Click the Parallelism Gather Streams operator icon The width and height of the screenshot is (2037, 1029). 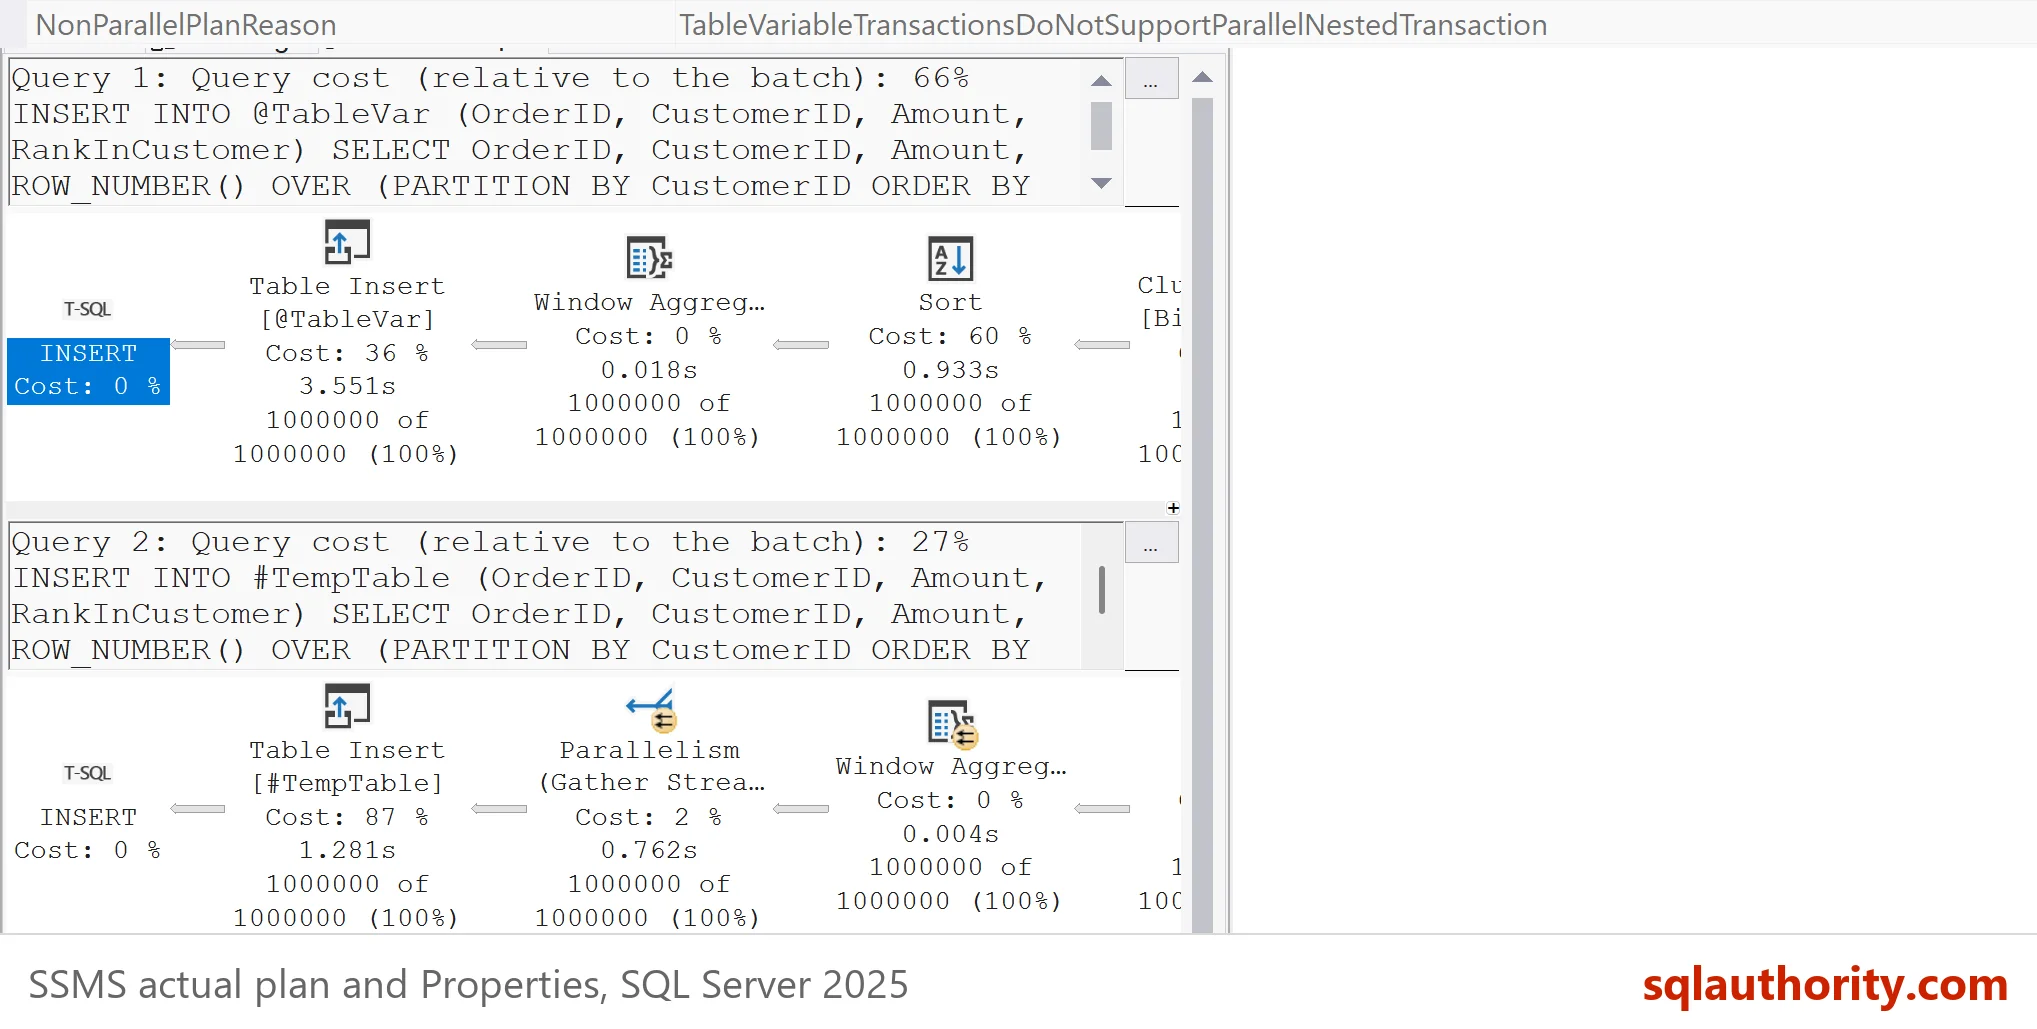651,709
